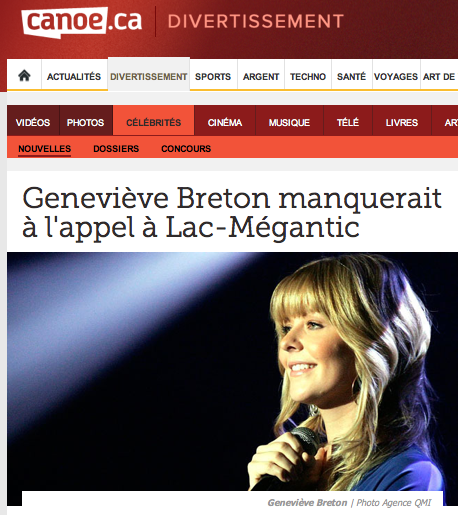Select the Divertissement main tab

pyautogui.click(x=149, y=77)
